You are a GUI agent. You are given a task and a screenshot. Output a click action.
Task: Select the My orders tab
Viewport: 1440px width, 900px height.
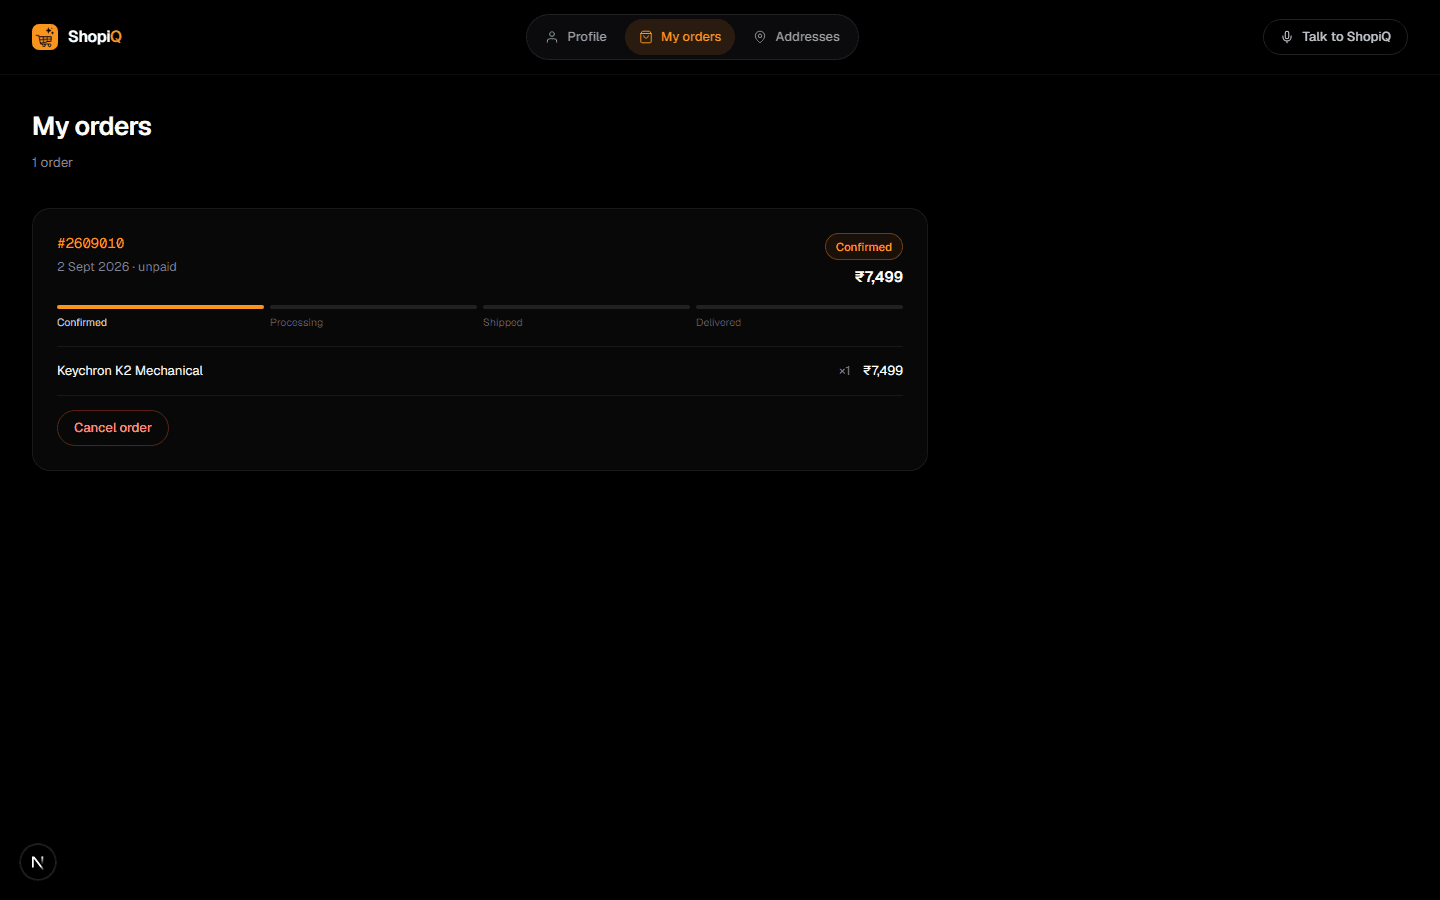click(x=680, y=37)
